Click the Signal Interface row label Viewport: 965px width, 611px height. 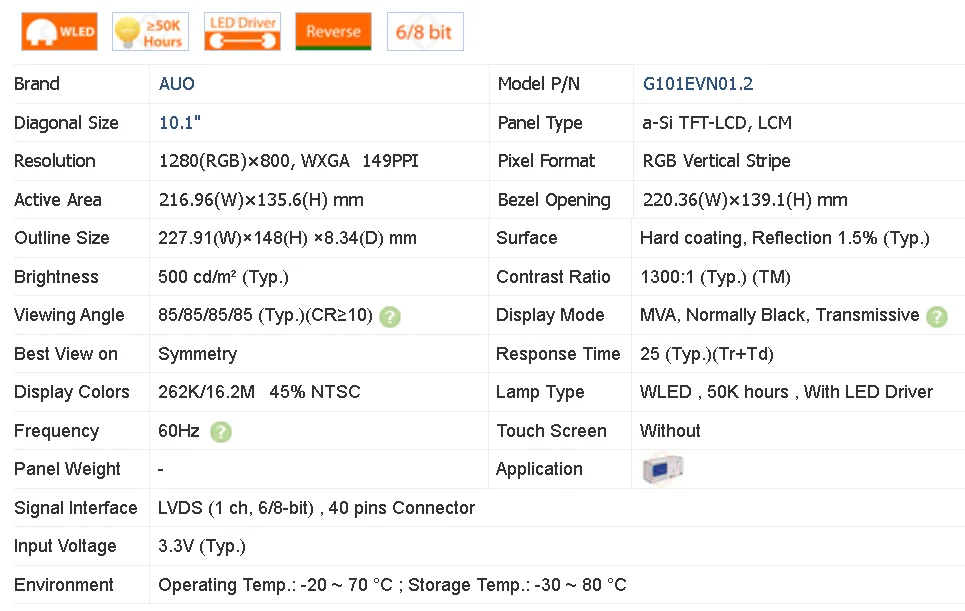point(76,508)
